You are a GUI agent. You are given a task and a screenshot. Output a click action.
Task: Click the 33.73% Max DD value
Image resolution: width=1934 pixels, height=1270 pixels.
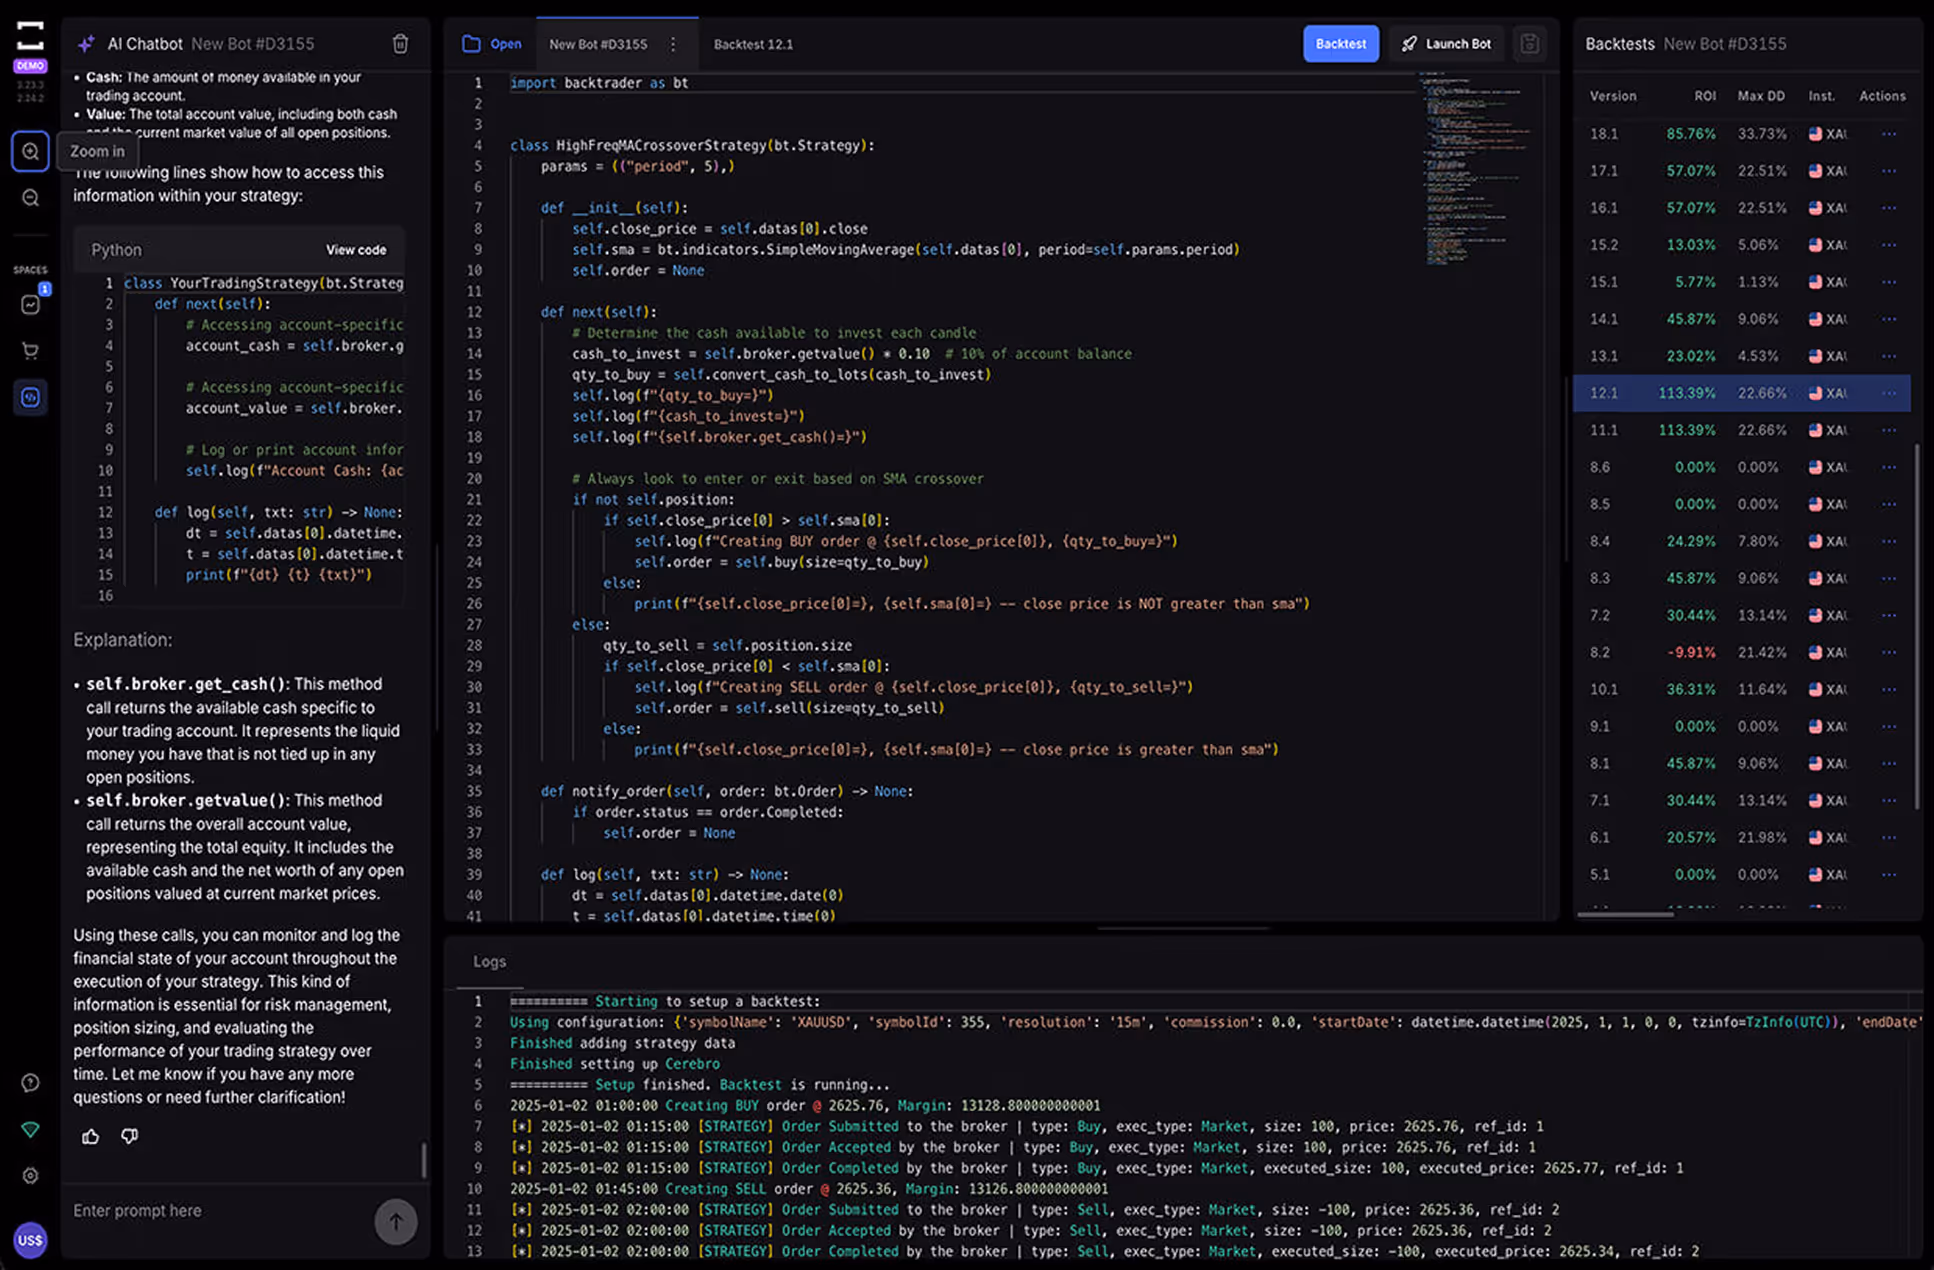[1761, 134]
